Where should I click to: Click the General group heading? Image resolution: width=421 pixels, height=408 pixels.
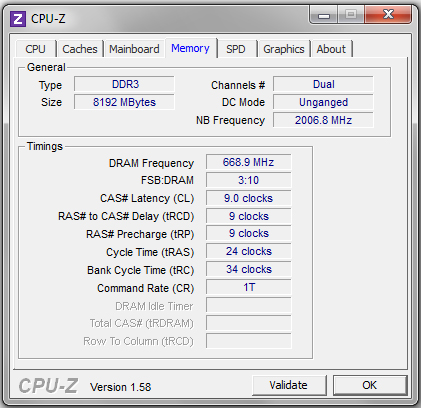coord(46,67)
